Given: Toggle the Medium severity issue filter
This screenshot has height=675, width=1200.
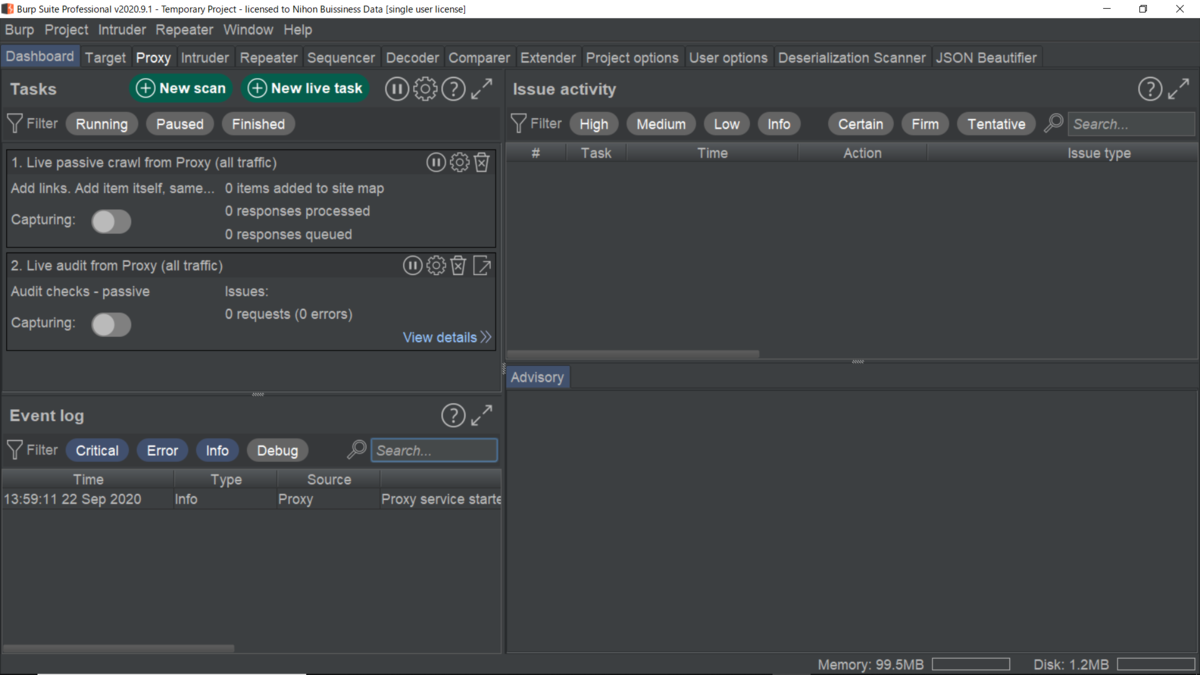Looking at the screenshot, I should (661, 124).
